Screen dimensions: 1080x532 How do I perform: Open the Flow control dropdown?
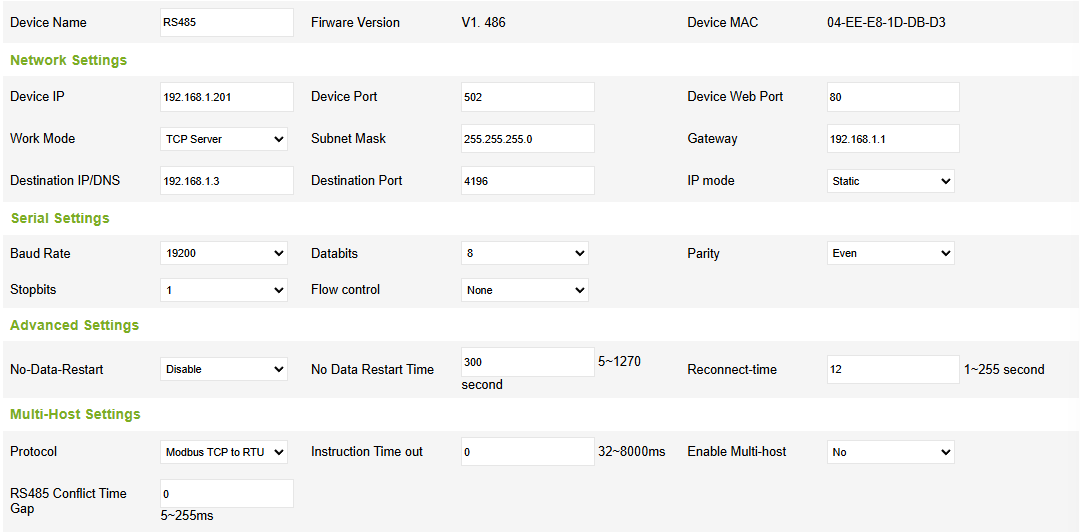tap(525, 290)
